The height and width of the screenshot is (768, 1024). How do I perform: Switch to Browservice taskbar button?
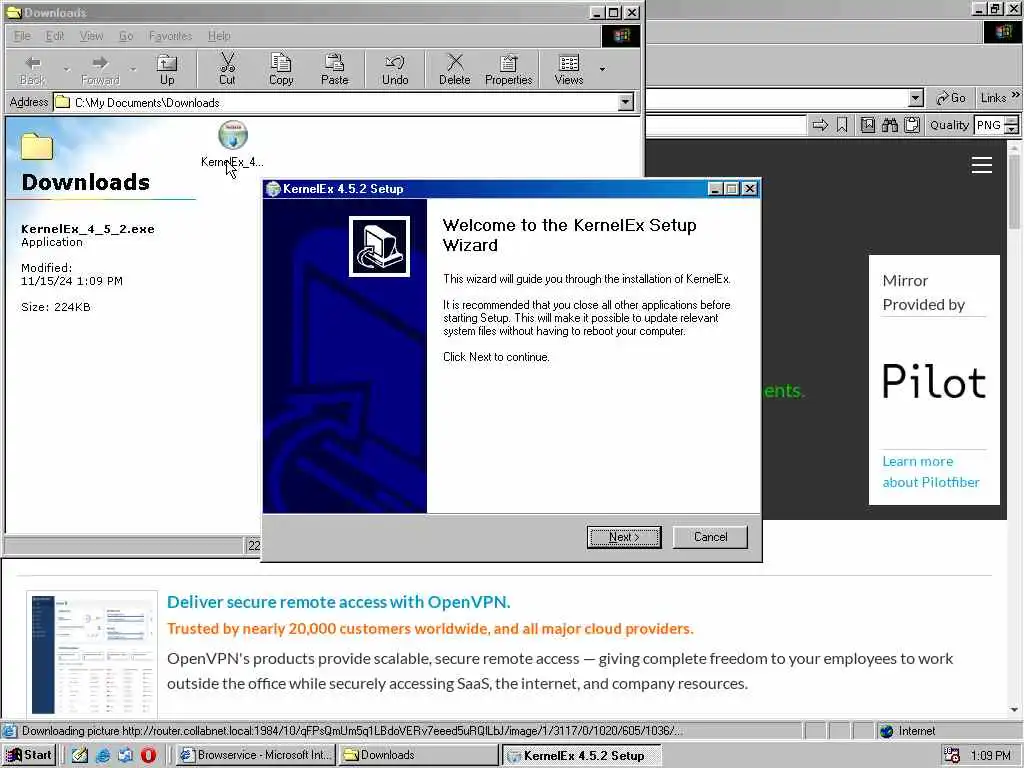256,755
